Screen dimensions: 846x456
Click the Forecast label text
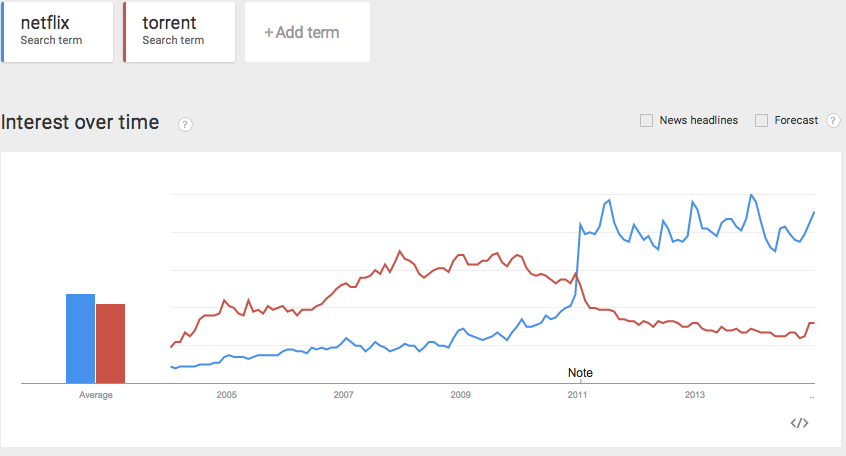pos(796,121)
